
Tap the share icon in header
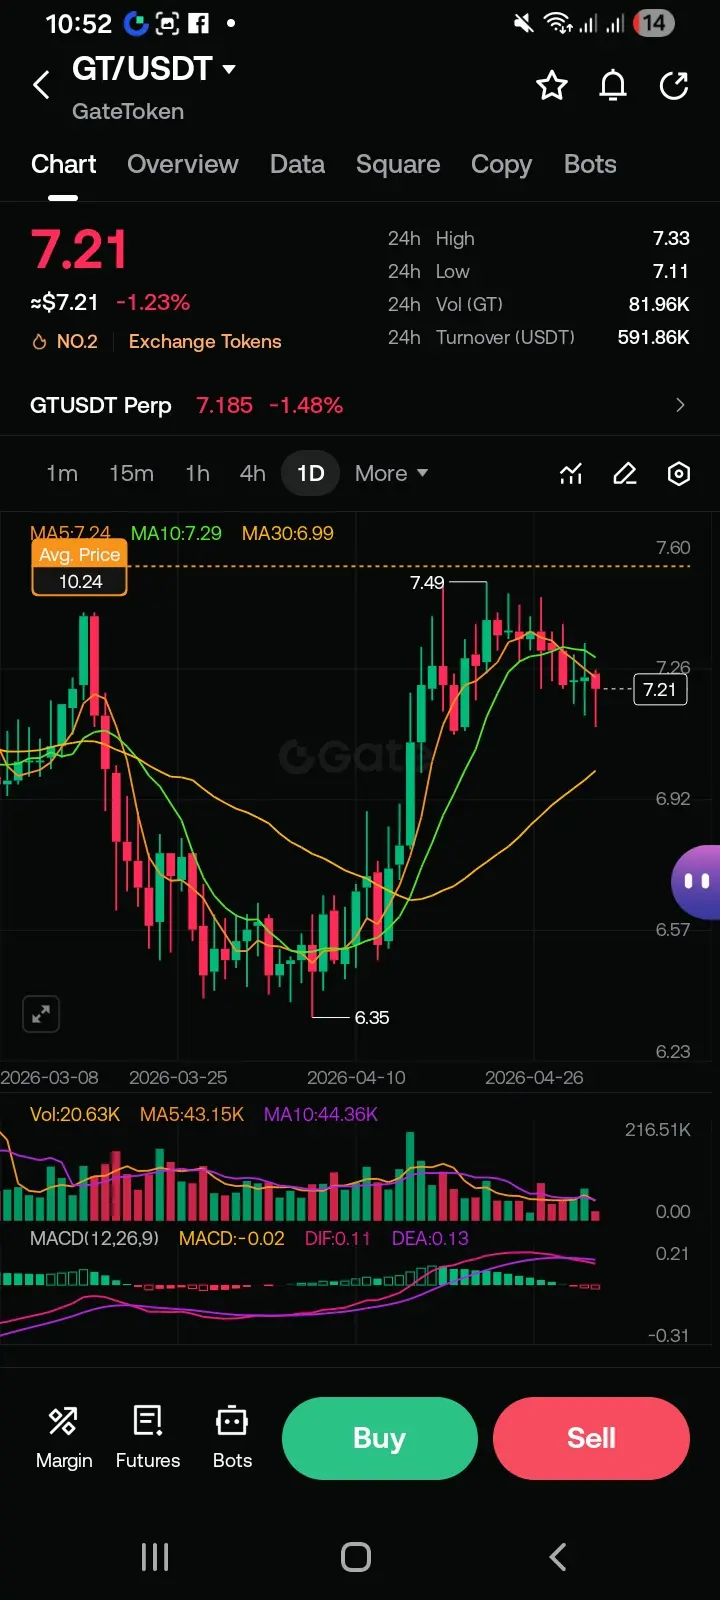pos(674,86)
